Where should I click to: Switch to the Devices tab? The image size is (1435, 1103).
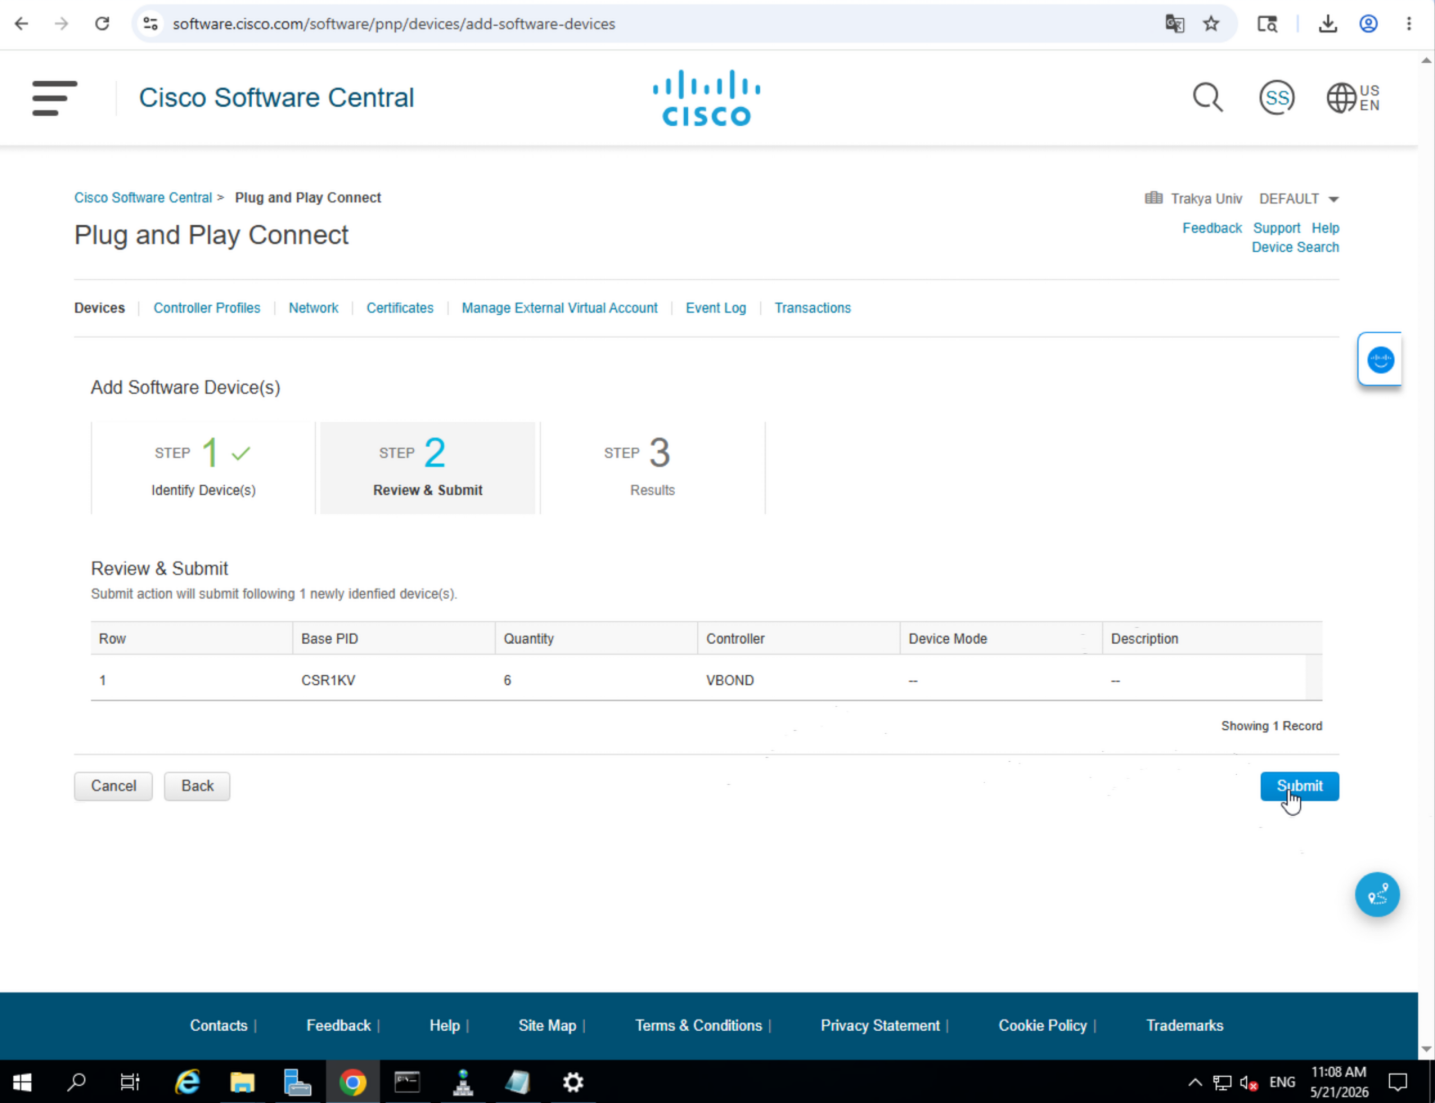[99, 308]
